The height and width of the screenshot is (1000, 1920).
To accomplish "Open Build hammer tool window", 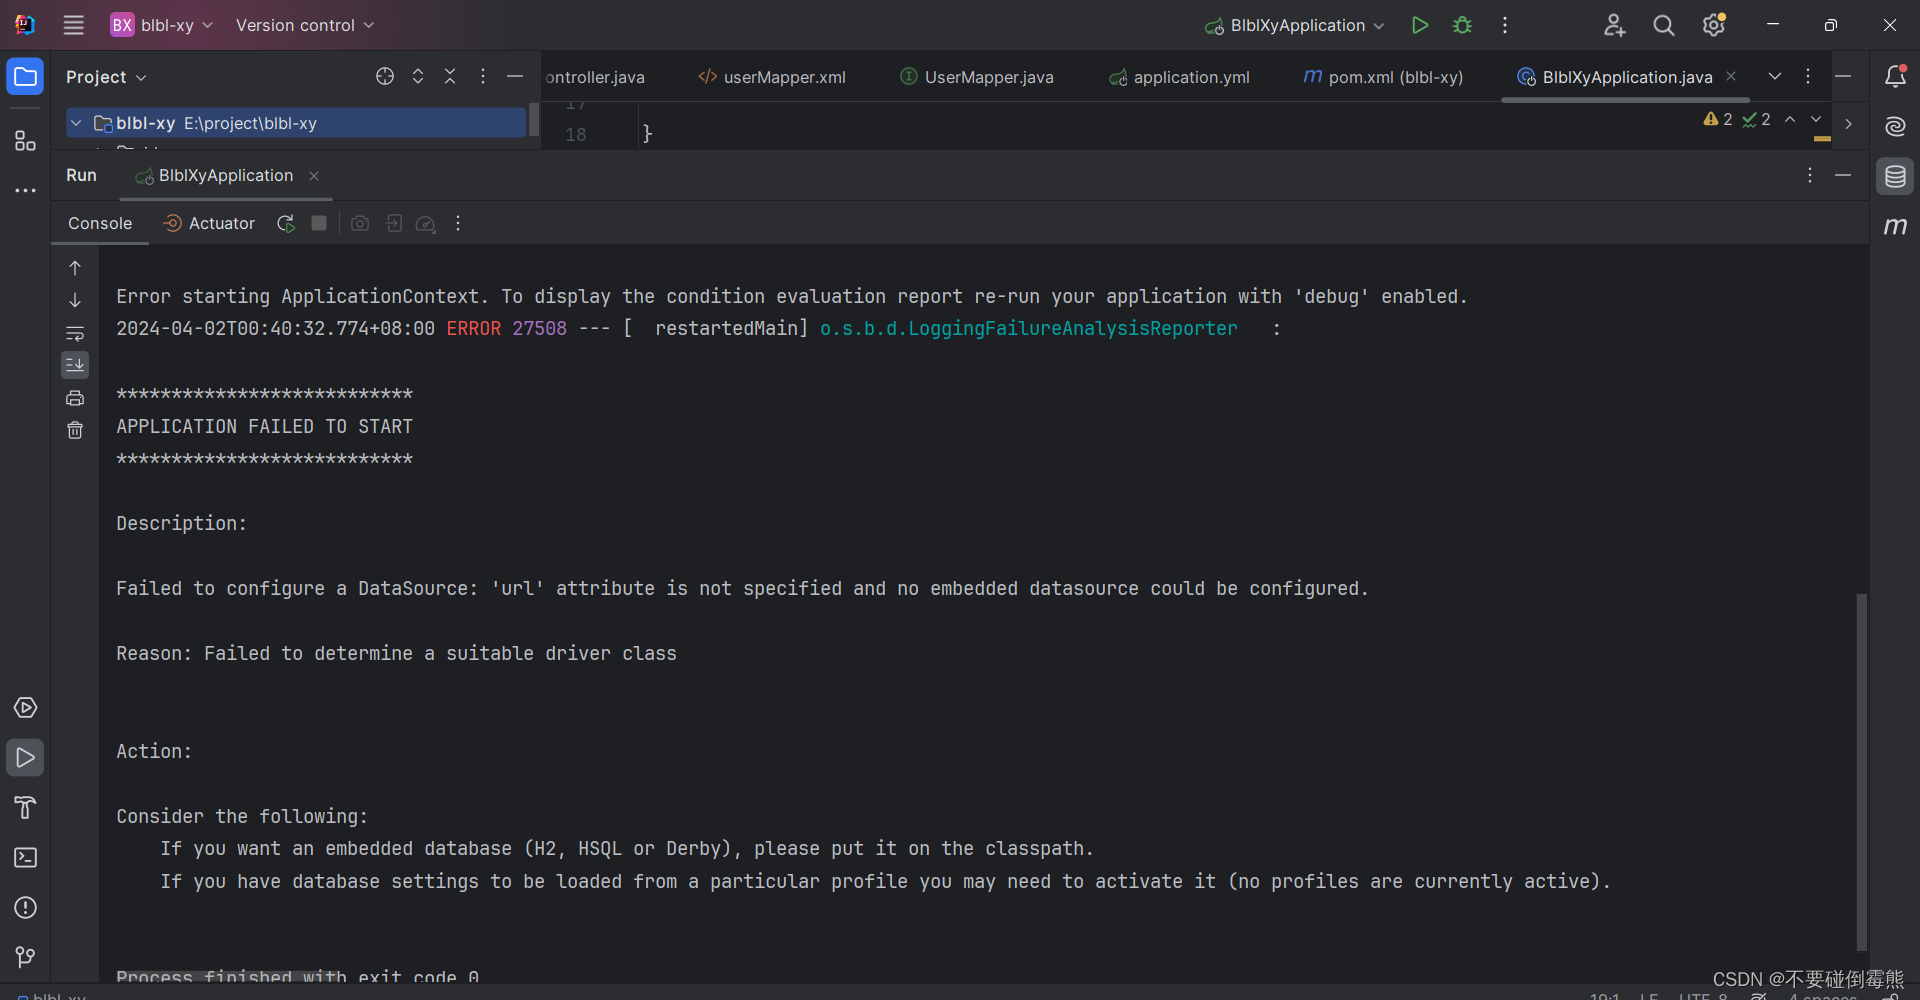I will point(25,808).
